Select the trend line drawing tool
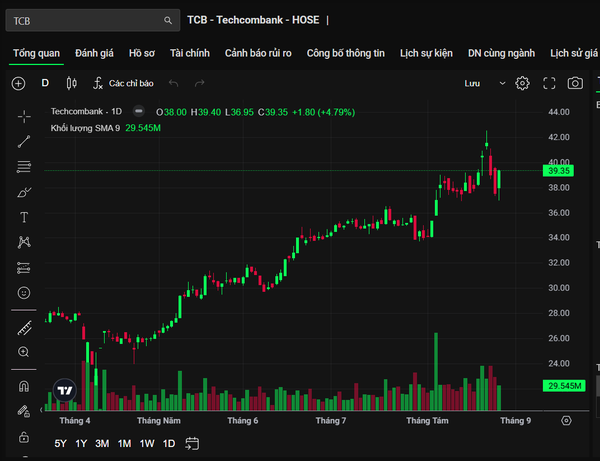600x461 pixels. (24, 142)
